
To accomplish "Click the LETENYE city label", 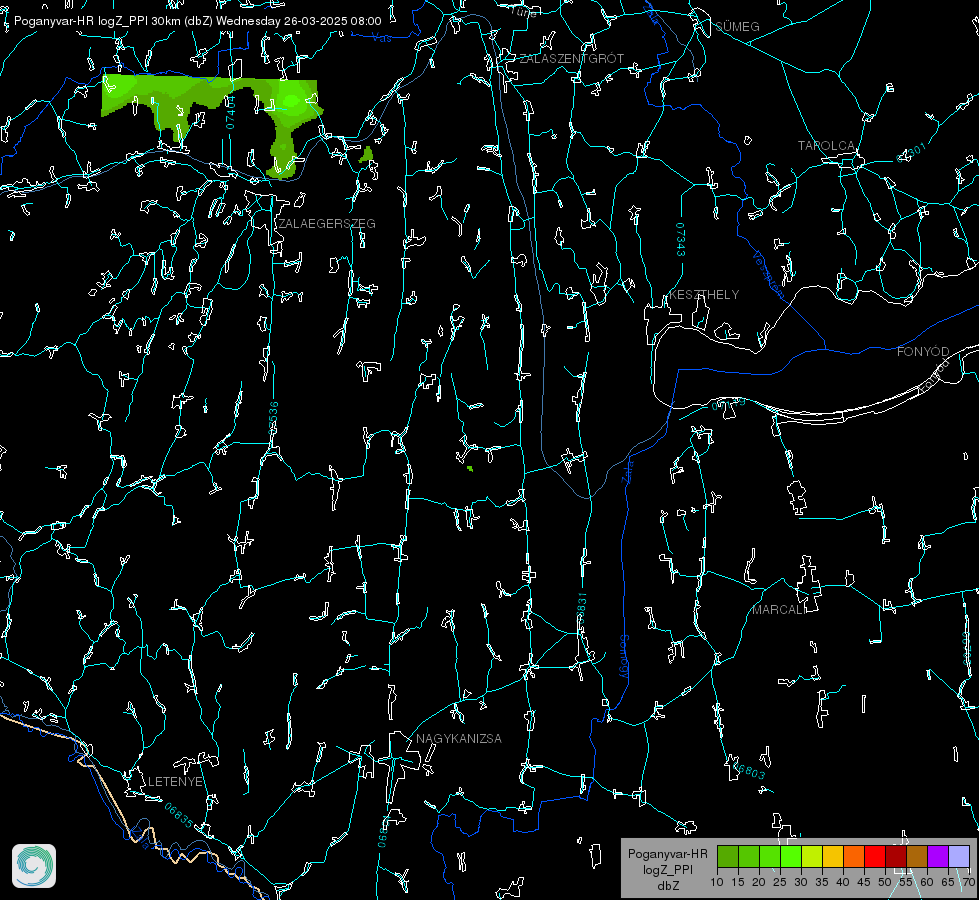I will click(x=175, y=782).
